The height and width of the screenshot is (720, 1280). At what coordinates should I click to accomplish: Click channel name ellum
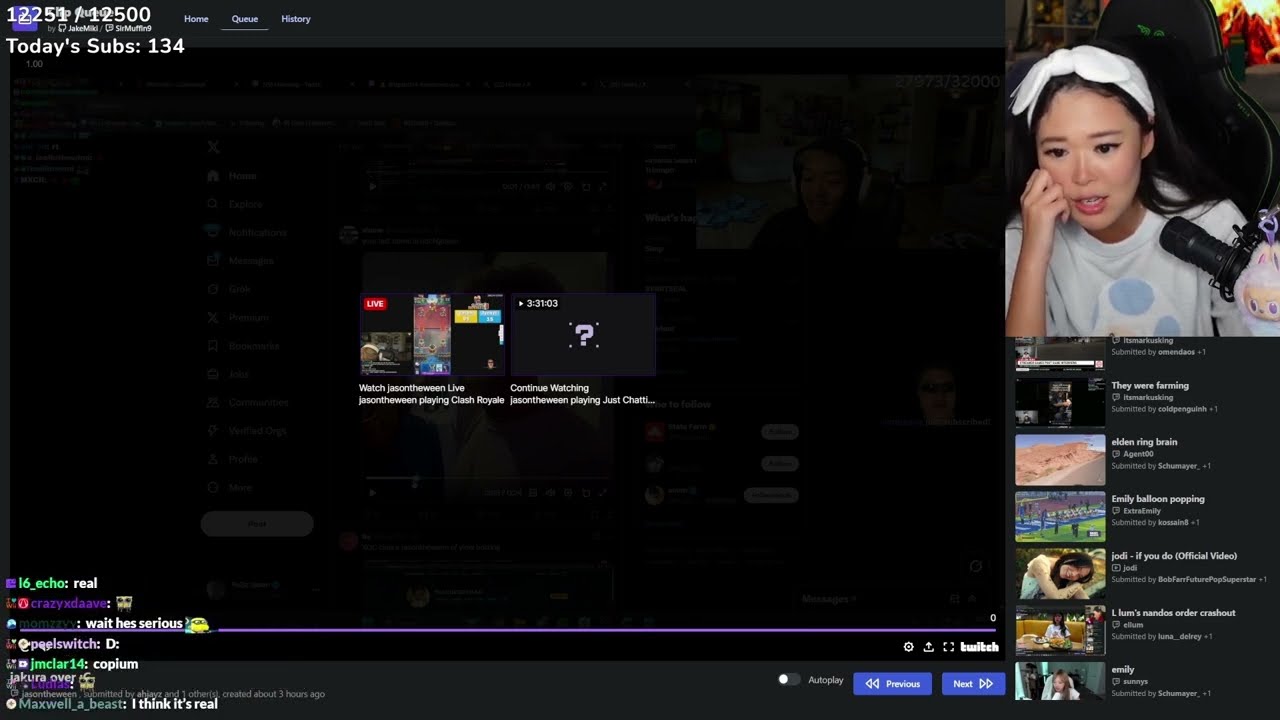[x=1133, y=625]
